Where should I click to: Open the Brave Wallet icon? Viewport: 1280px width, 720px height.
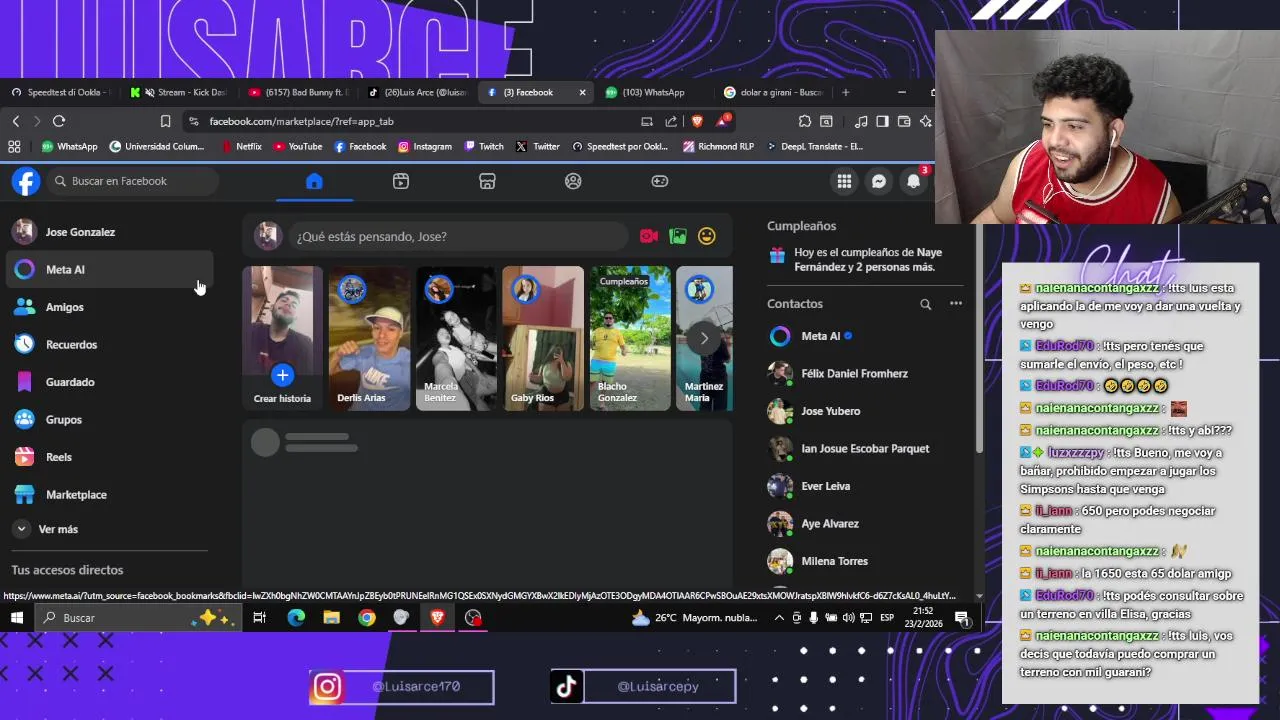click(904, 121)
